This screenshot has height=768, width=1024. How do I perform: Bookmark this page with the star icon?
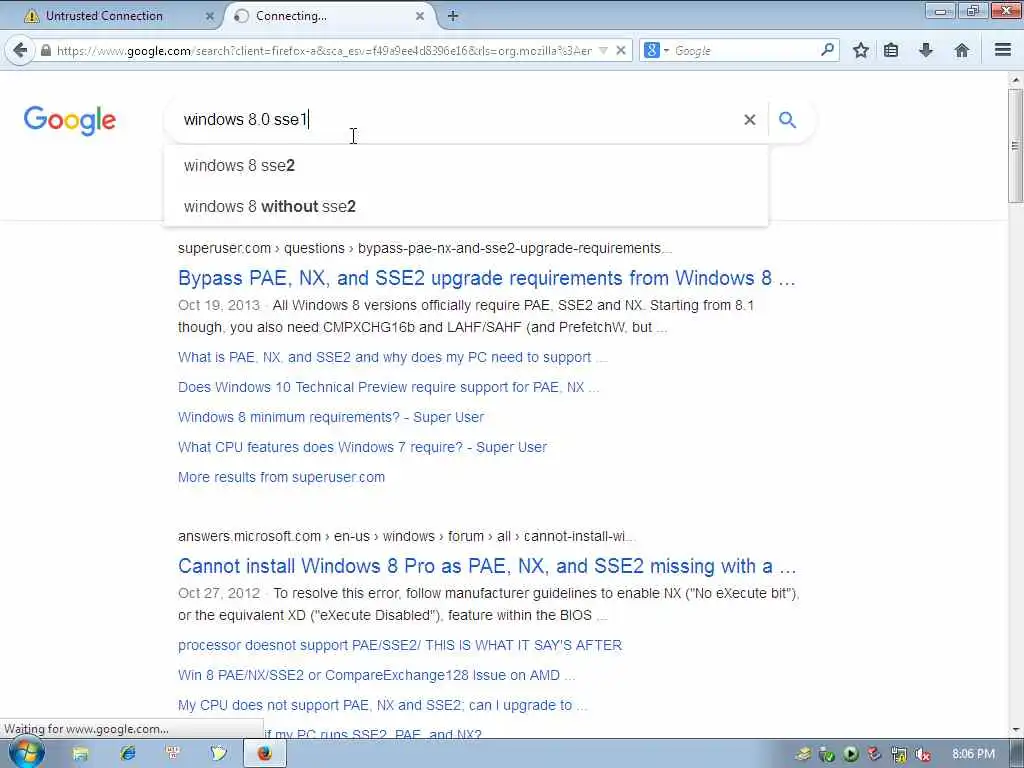point(861,50)
